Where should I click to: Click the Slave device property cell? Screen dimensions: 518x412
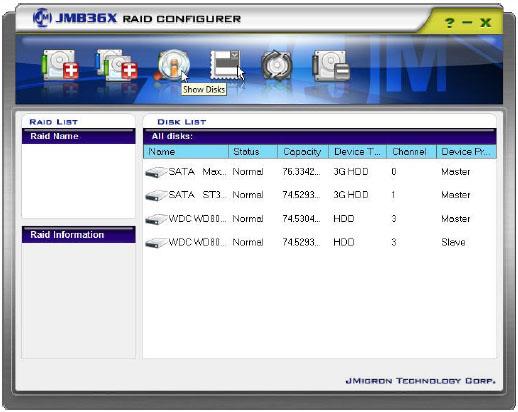click(x=453, y=242)
